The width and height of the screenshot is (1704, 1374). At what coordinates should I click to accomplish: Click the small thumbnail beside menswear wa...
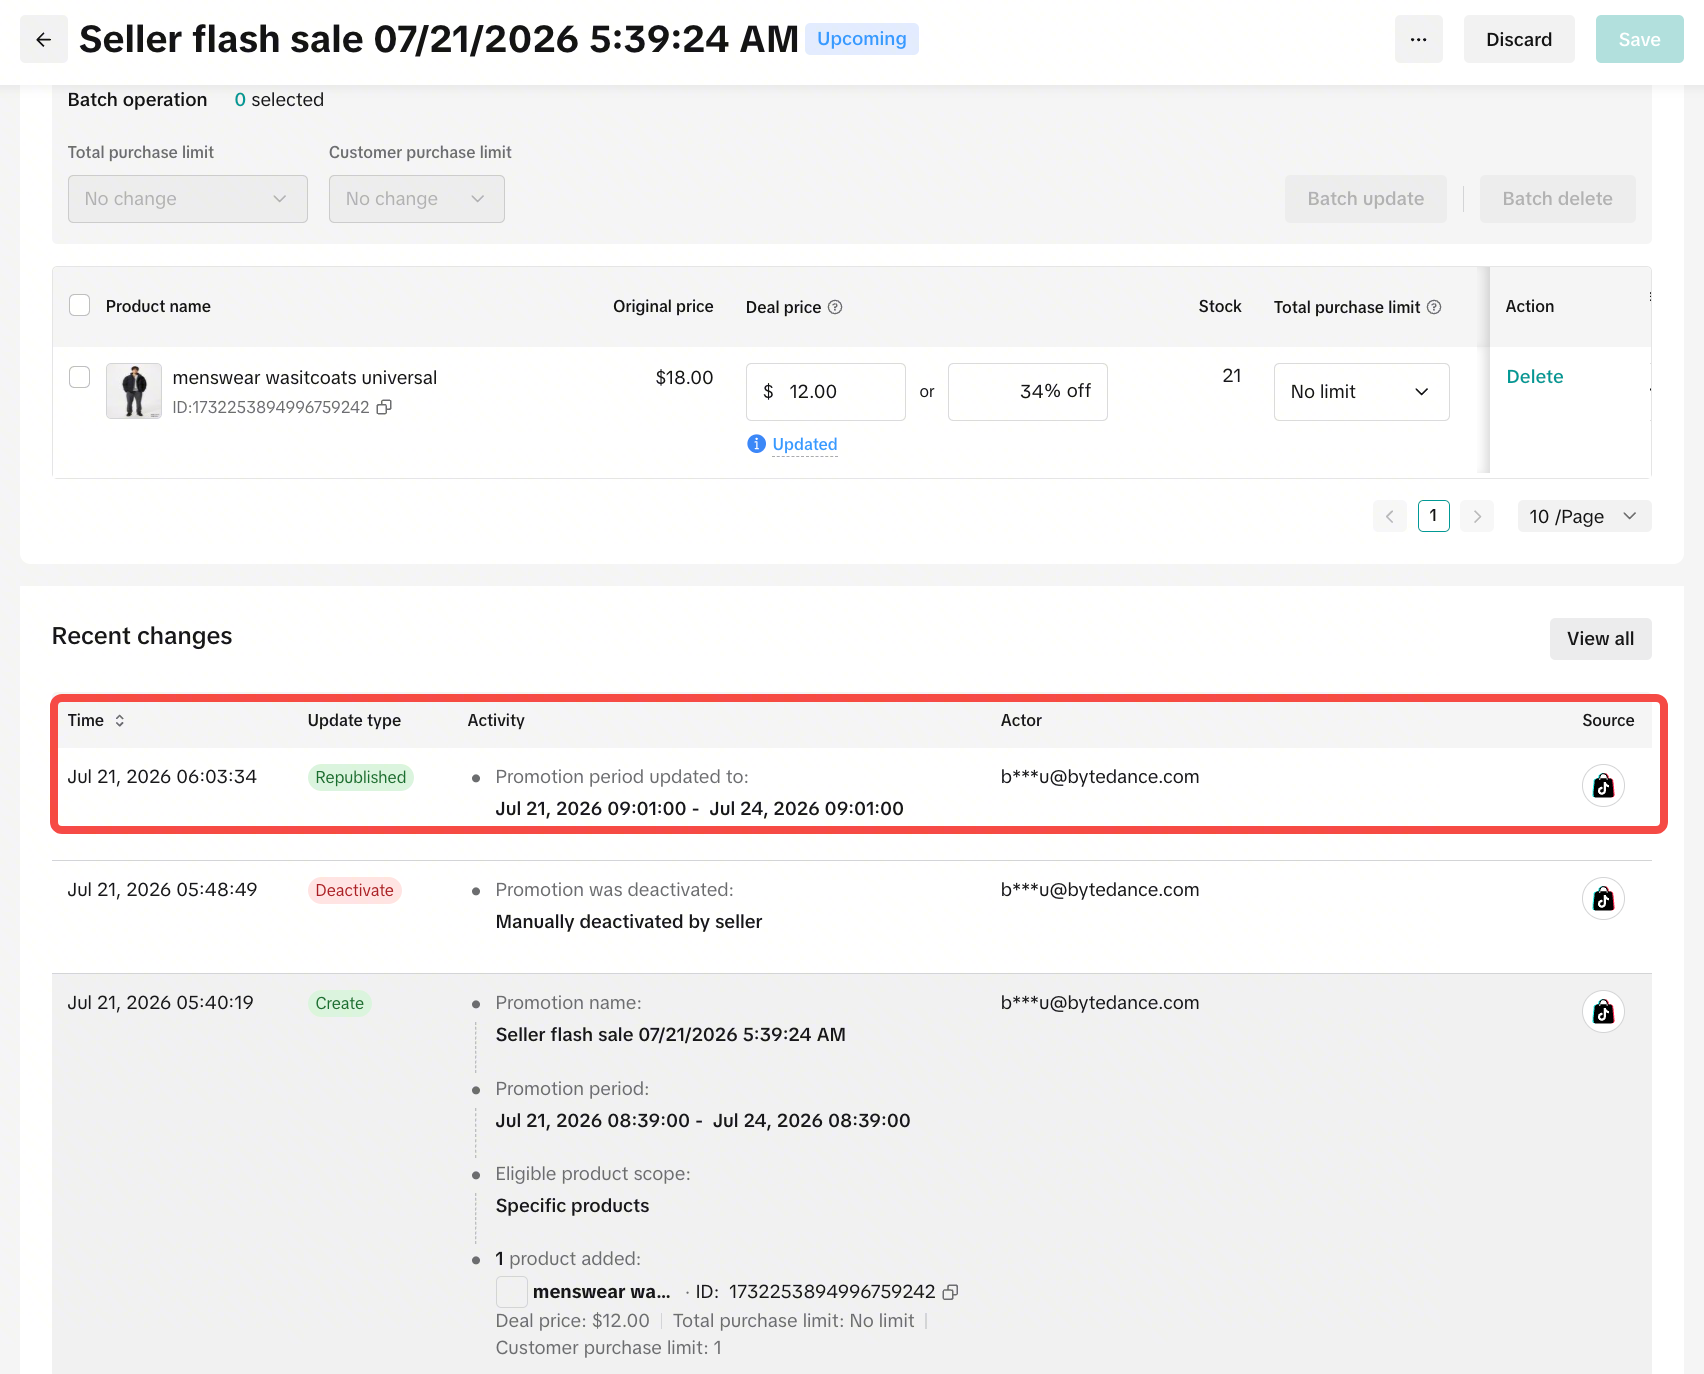tap(512, 1292)
